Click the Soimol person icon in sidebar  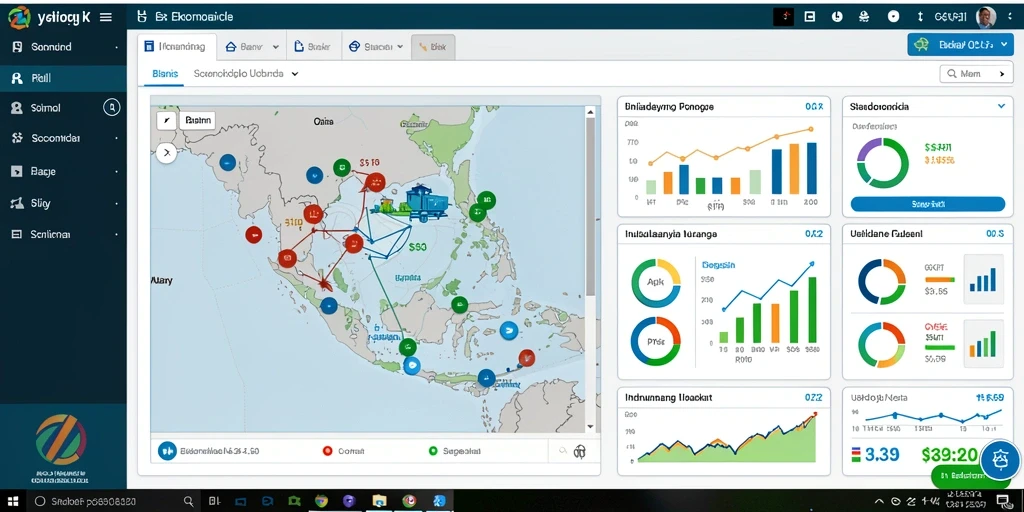tap(17, 108)
